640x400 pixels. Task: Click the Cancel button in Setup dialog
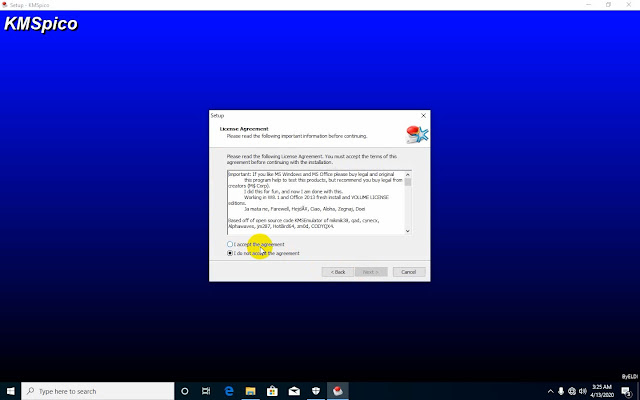coord(409,272)
